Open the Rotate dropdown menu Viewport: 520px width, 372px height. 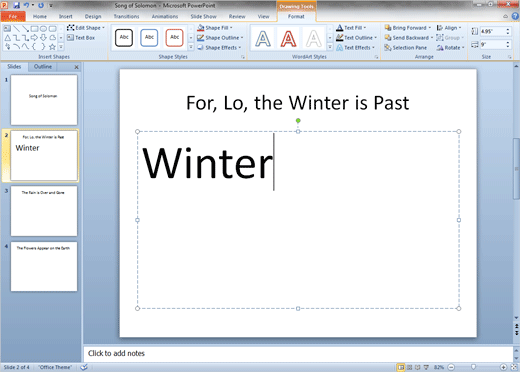pos(451,48)
